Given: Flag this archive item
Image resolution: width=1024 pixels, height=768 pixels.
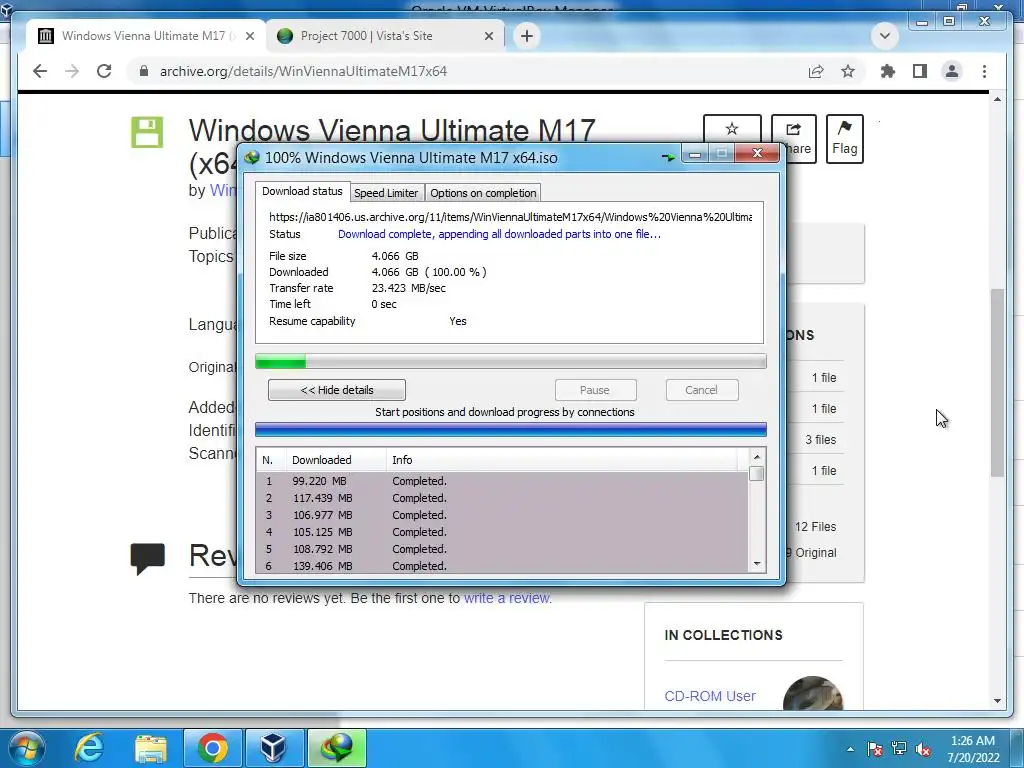Looking at the screenshot, I should (844, 138).
